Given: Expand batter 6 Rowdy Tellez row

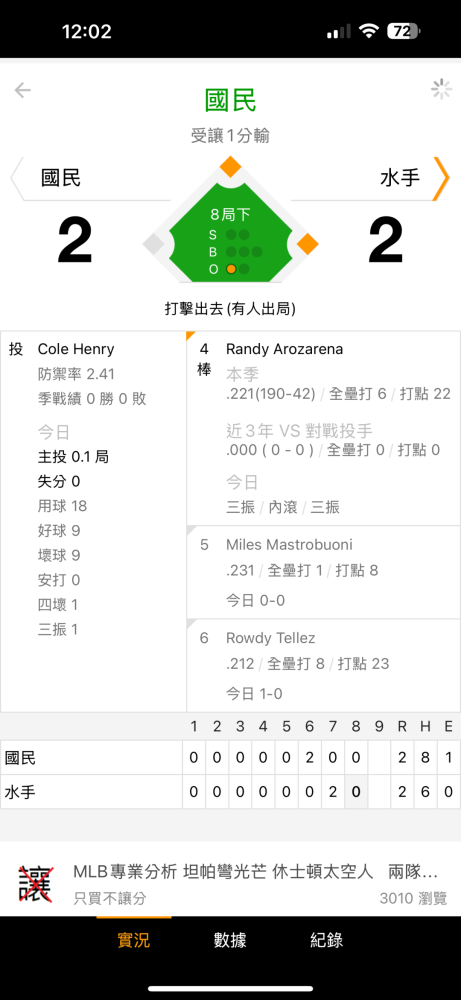Looking at the screenshot, I should (323, 665).
